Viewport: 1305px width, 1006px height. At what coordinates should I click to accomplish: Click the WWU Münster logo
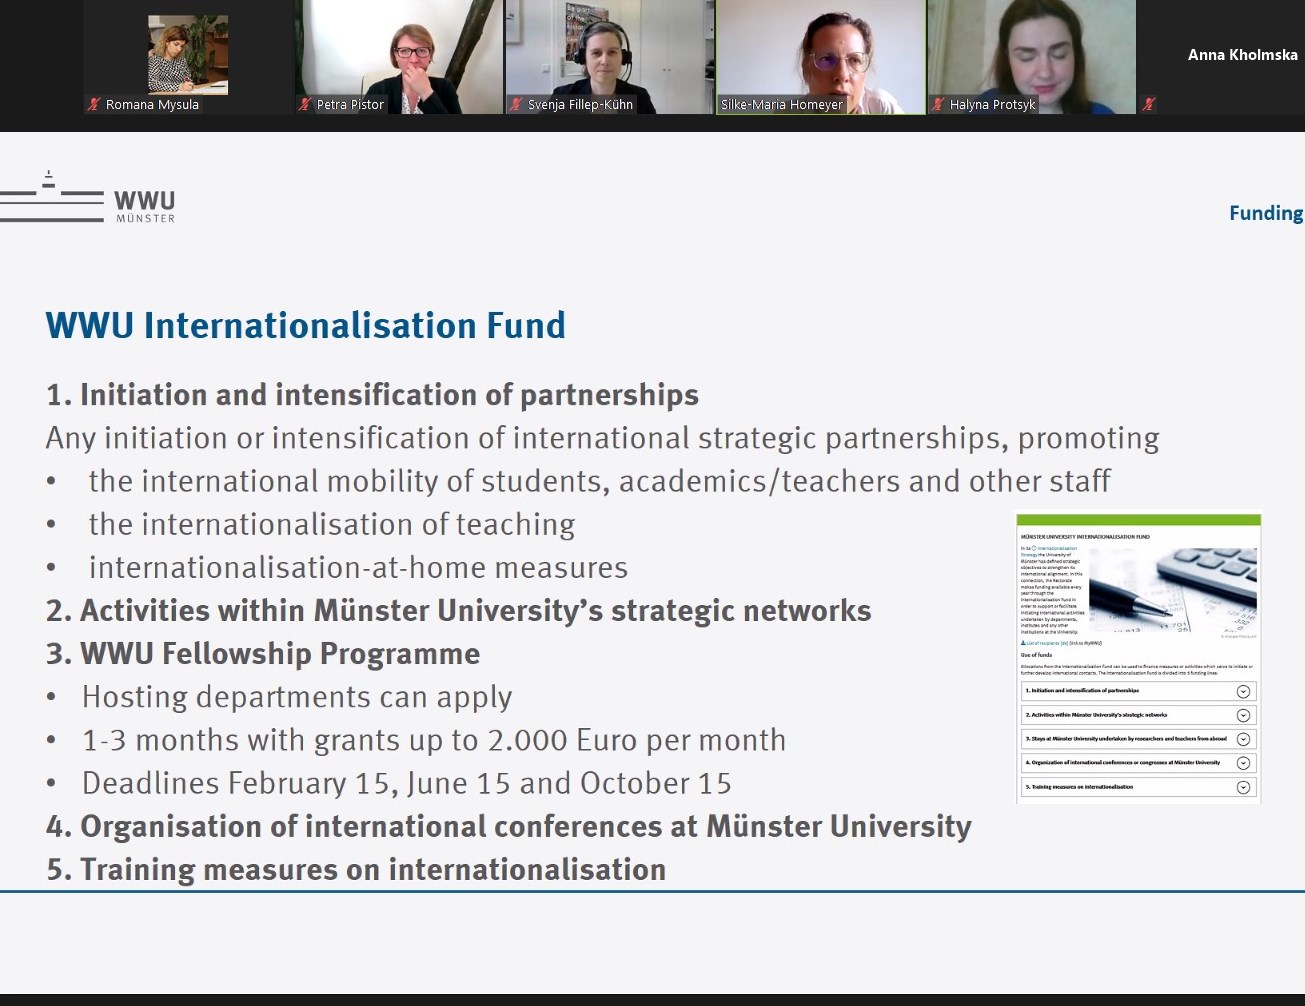pyautogui.click(x=90, y=199)
